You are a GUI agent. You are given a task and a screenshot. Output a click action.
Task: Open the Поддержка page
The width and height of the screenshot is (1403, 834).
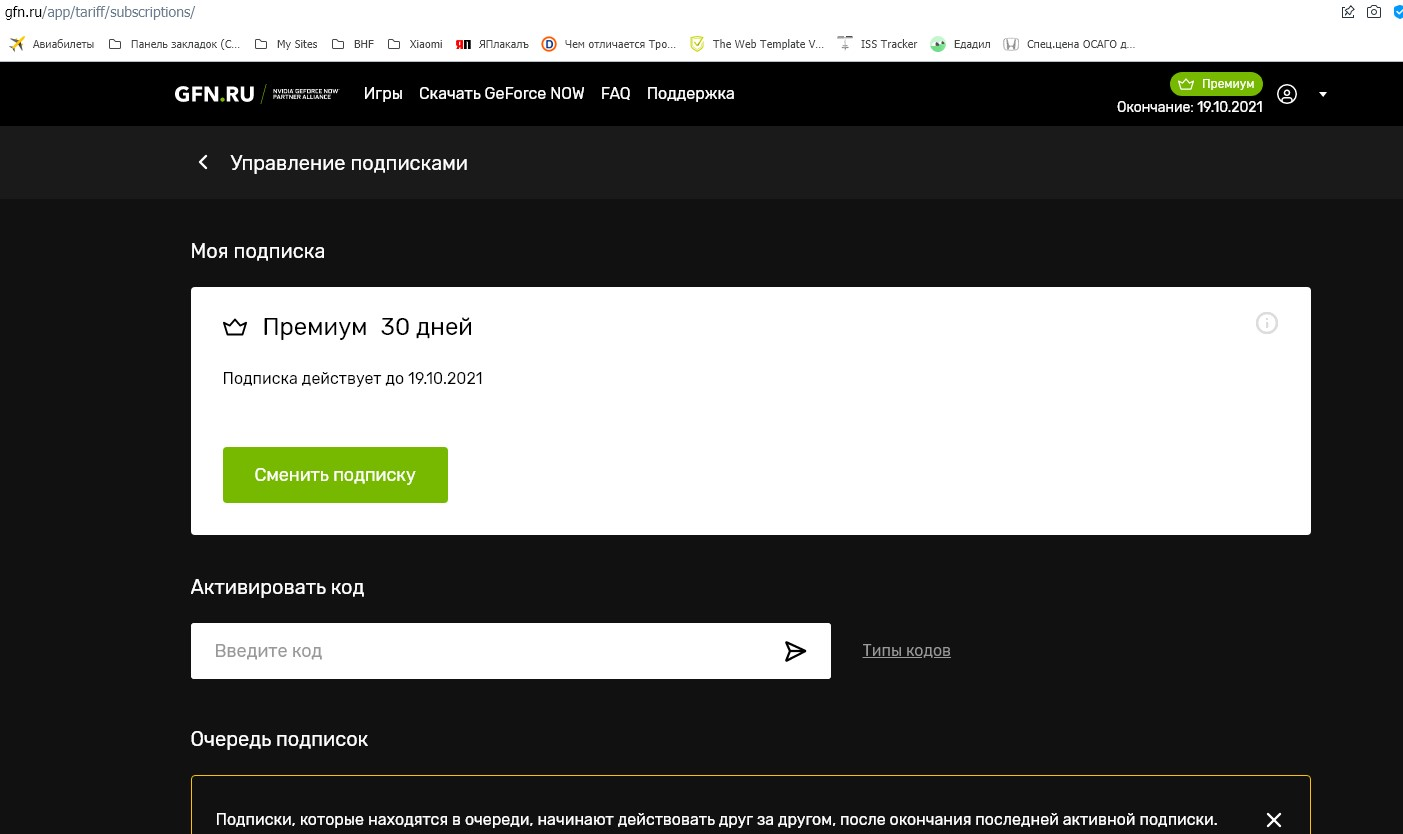pos(691,93)
